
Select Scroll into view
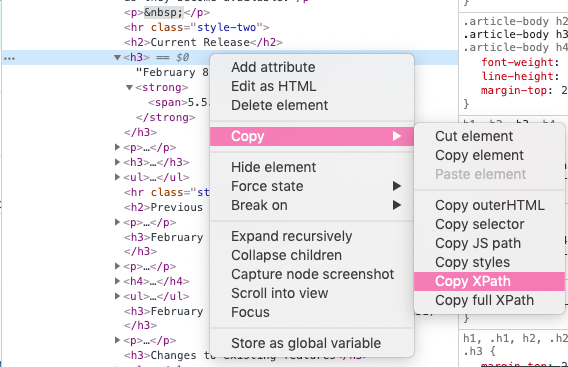point(312,293)
